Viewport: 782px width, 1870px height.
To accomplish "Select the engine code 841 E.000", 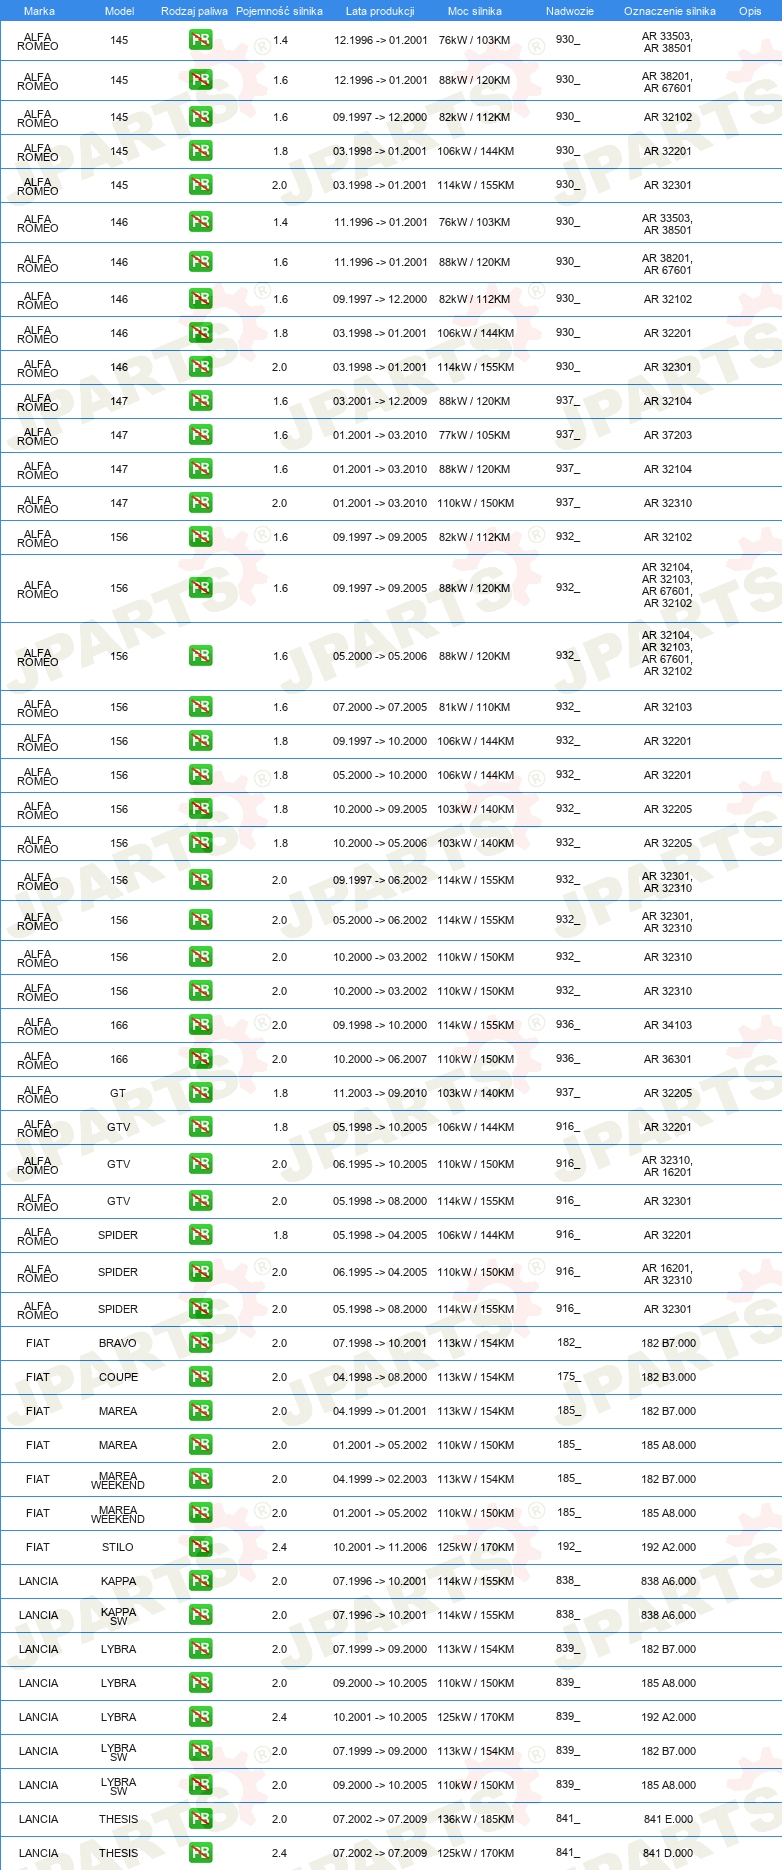I will tap(669, 1819).
